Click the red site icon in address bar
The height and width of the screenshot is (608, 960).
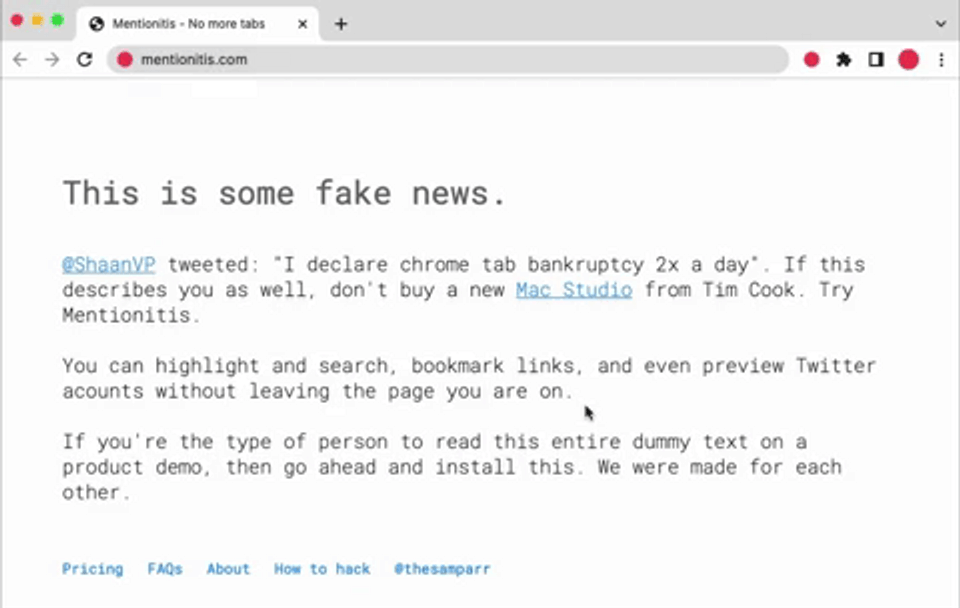125,59
